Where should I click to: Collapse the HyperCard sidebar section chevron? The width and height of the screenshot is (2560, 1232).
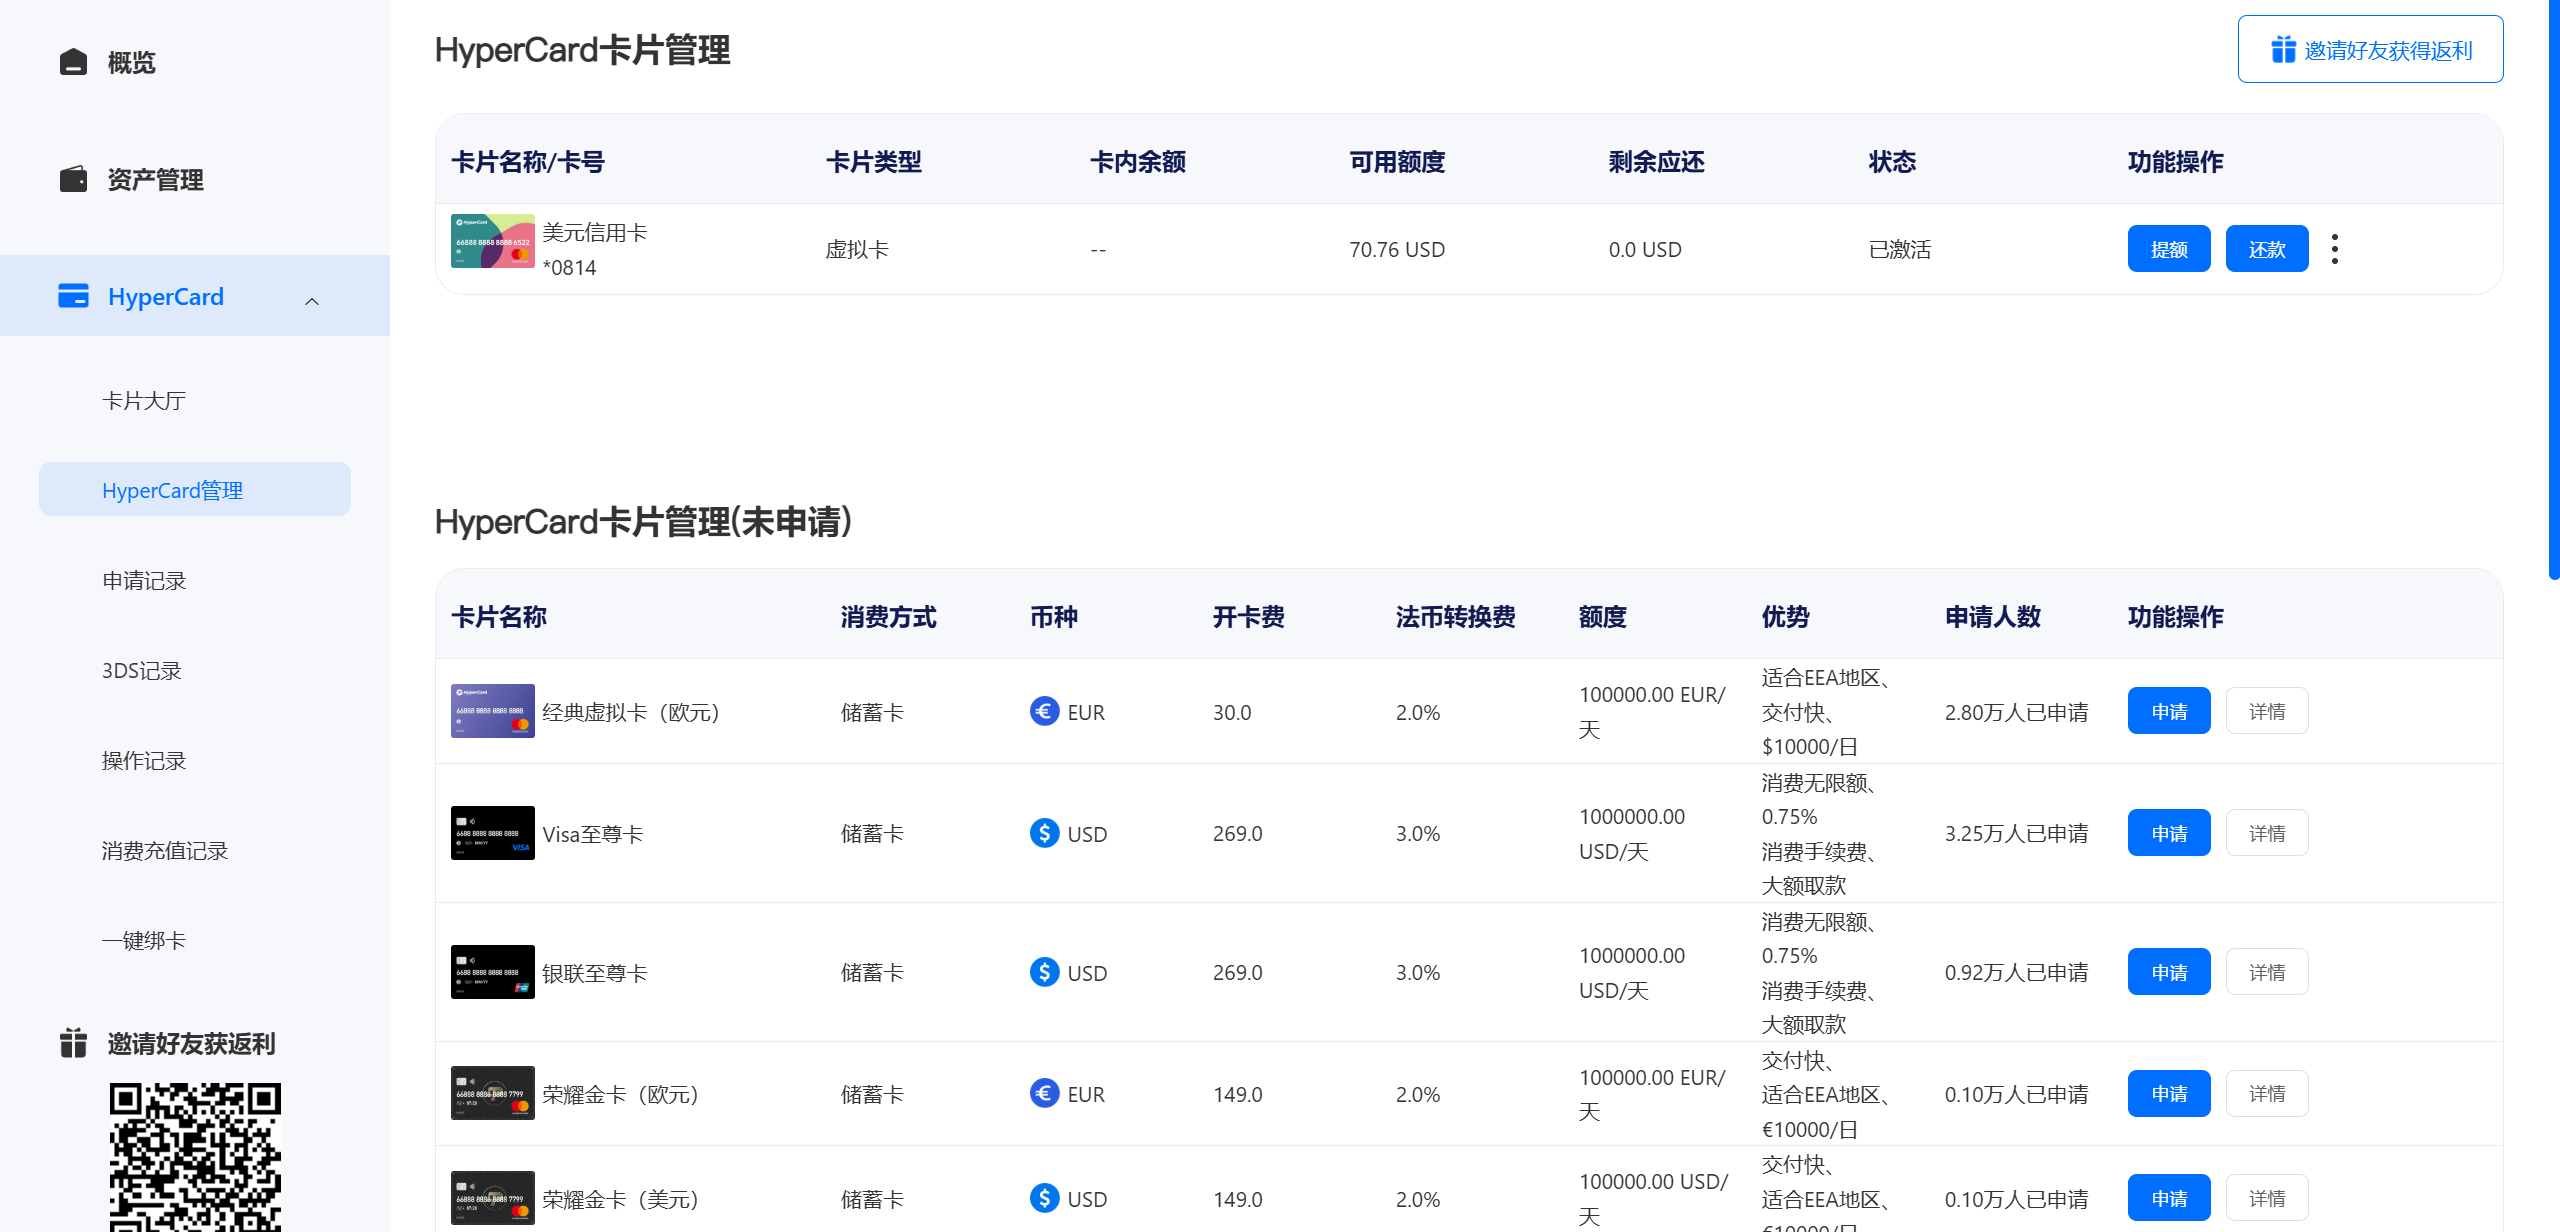[312, 301]
